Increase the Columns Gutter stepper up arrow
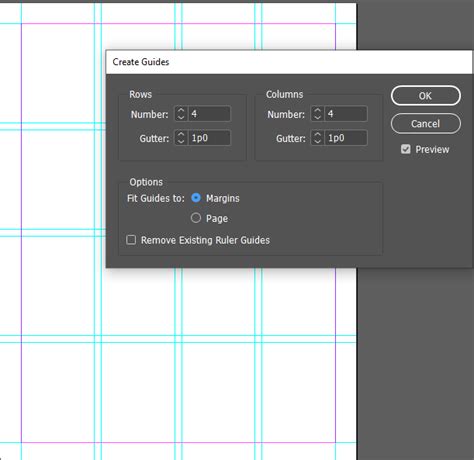 317,135
